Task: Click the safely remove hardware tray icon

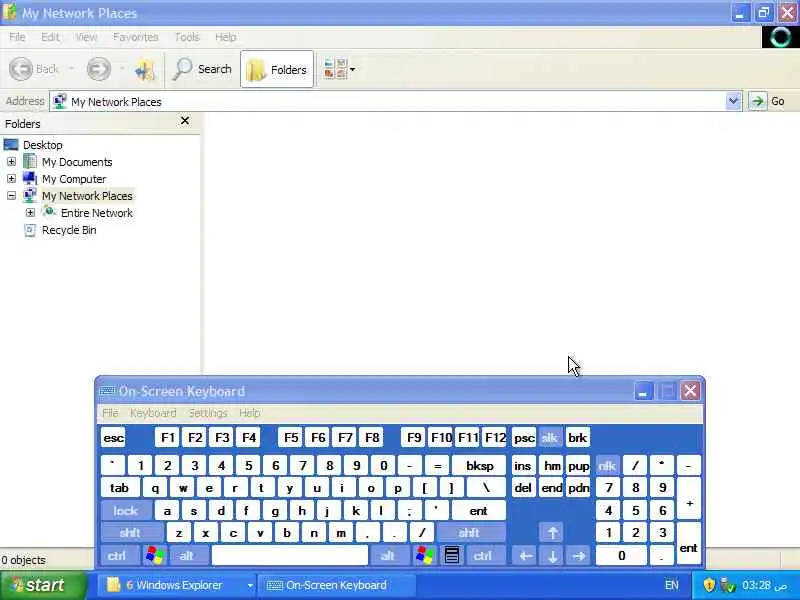Action: pos(728,585)
